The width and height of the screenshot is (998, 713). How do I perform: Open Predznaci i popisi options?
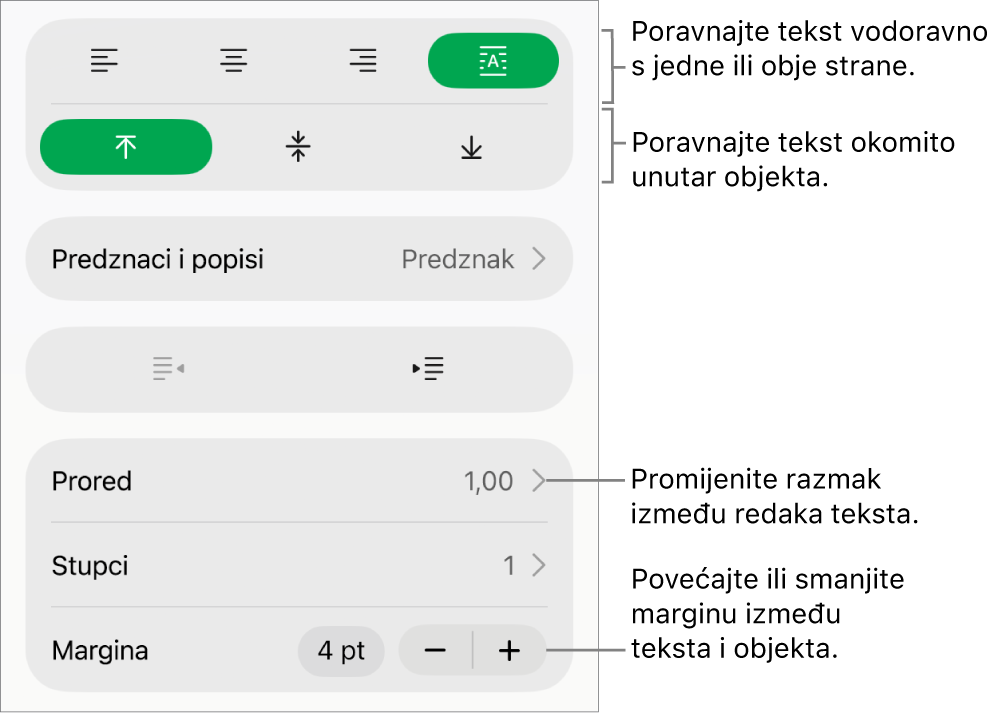tap(299, 259)
